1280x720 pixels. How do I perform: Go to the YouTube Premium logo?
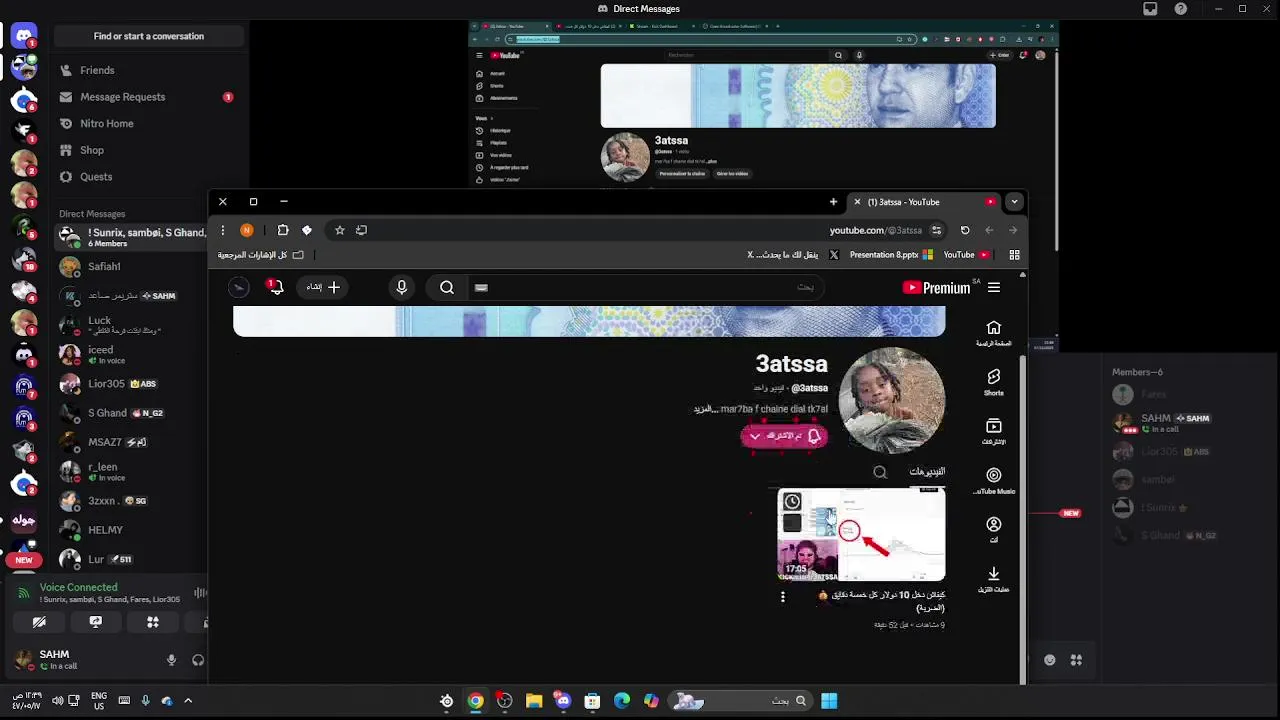(x=937, y=288)
